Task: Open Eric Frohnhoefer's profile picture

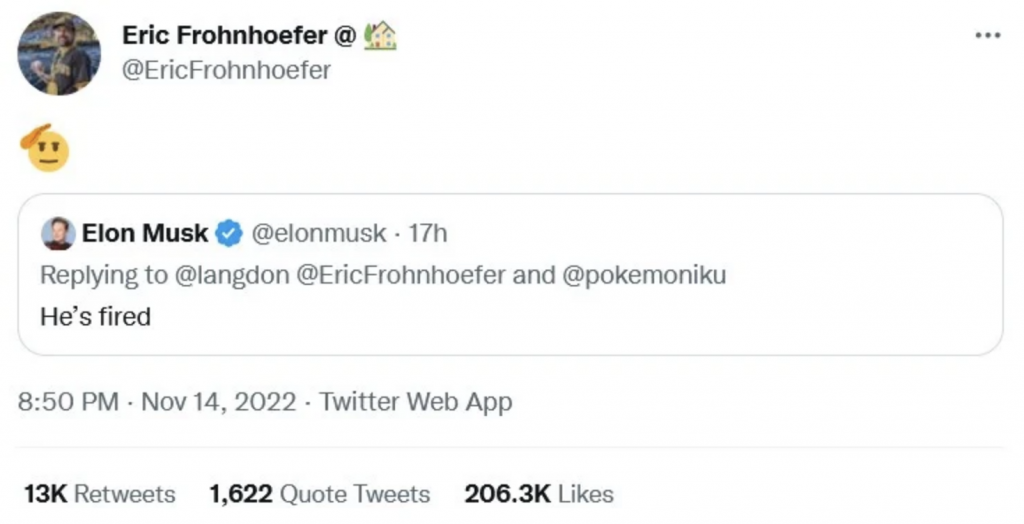Action: [59, 54]
